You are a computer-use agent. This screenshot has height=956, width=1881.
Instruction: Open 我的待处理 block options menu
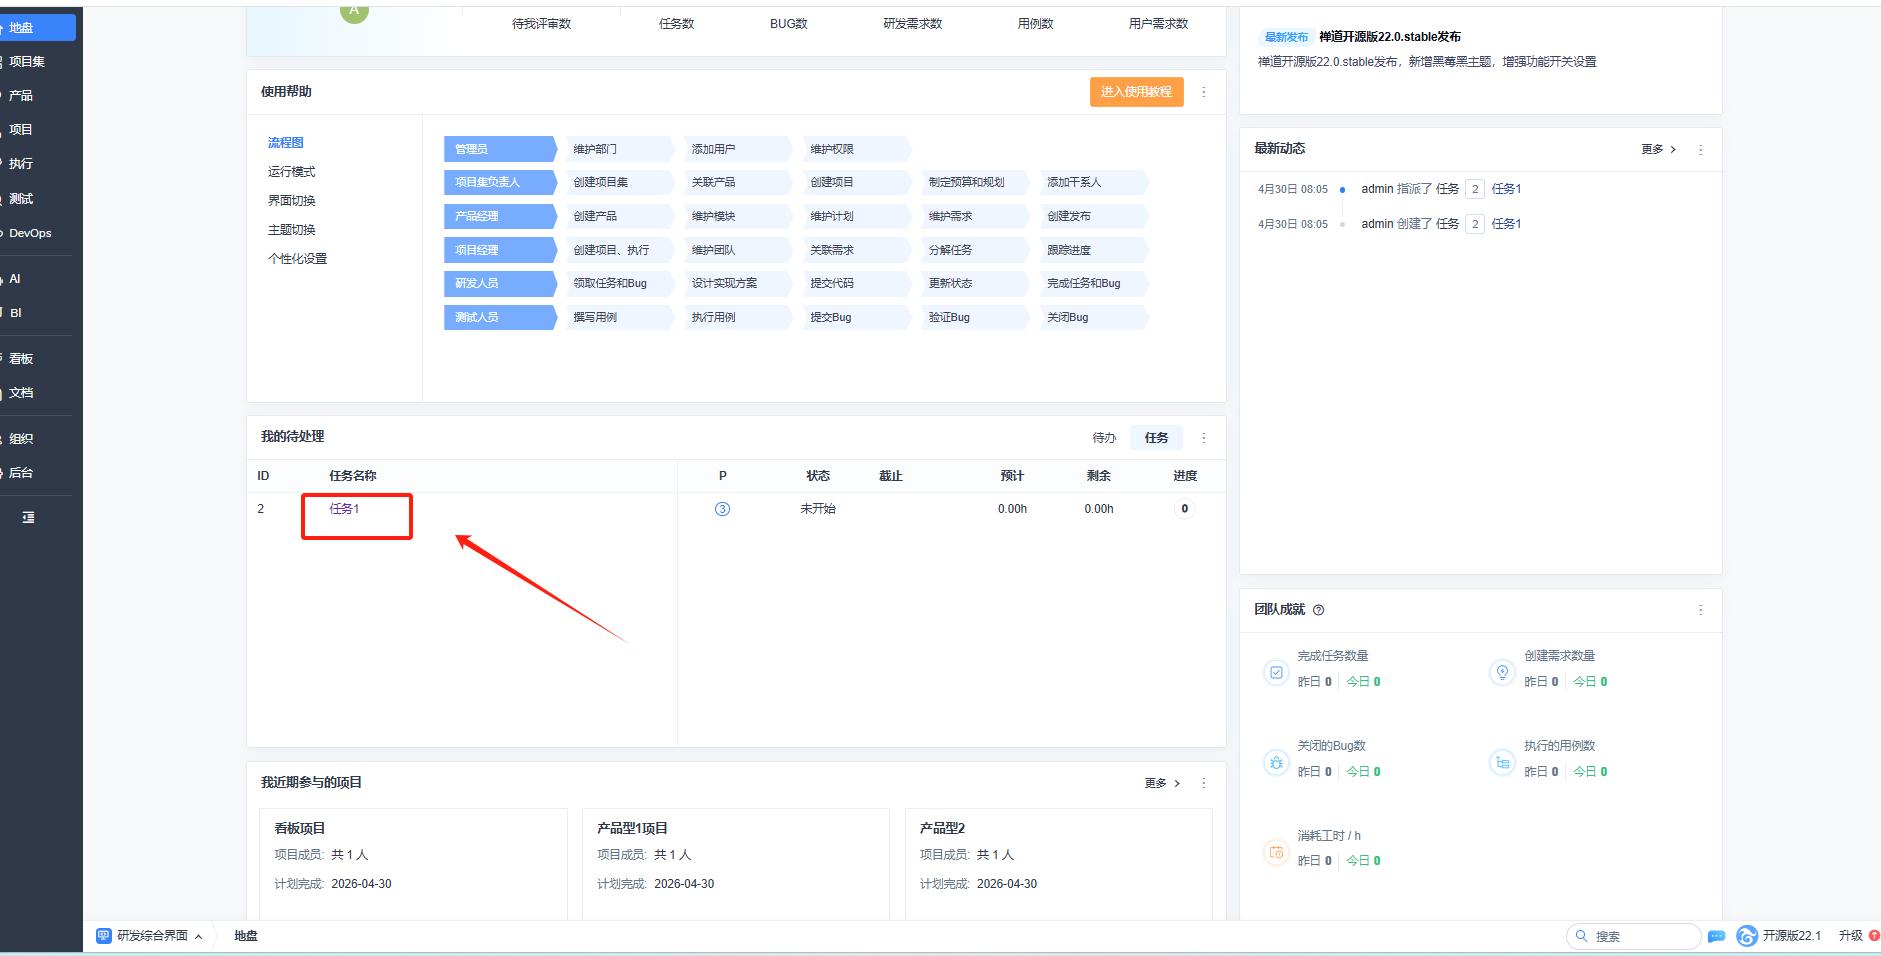pyautogui.click(x=1204, y=438)
